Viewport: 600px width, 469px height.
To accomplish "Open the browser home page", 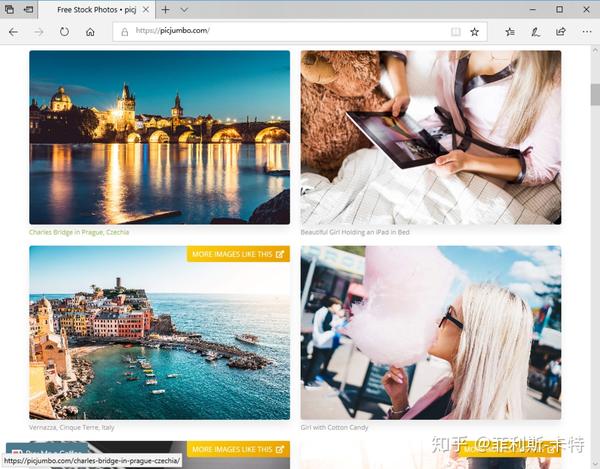I will click(90, 32).
